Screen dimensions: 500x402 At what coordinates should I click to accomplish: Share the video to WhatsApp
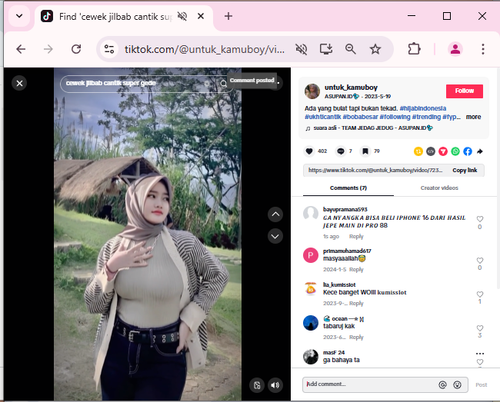[455, 151]
